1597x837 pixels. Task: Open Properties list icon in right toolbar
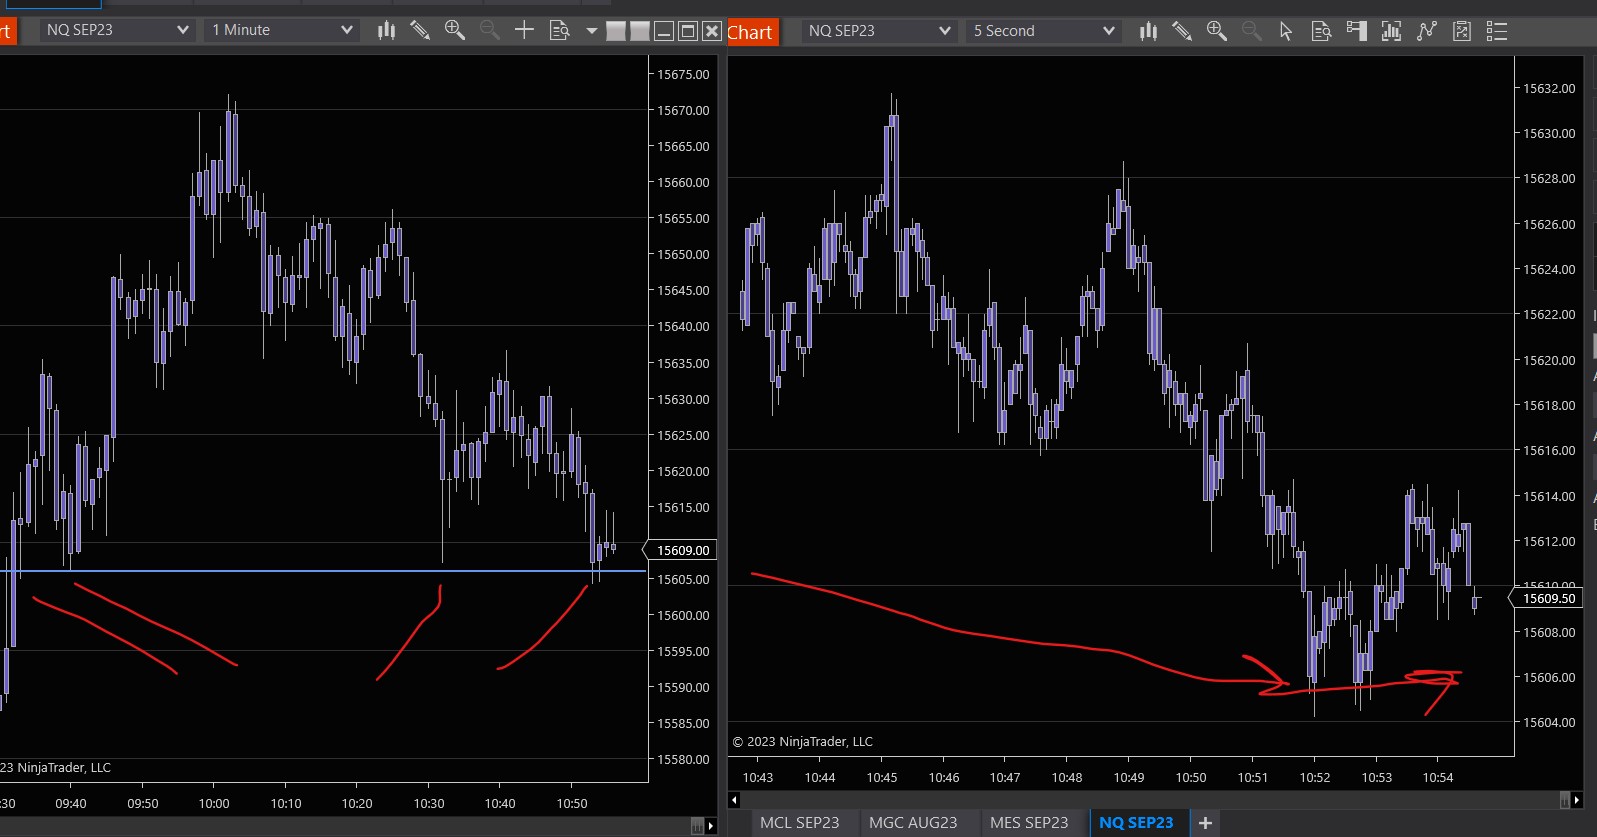pyautogui.click(x=1497, y=31)
